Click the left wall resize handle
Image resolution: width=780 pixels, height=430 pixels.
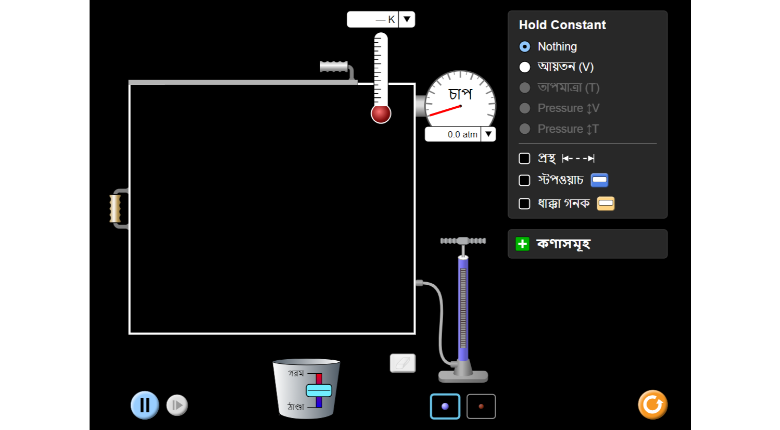(x=116, y=208)
